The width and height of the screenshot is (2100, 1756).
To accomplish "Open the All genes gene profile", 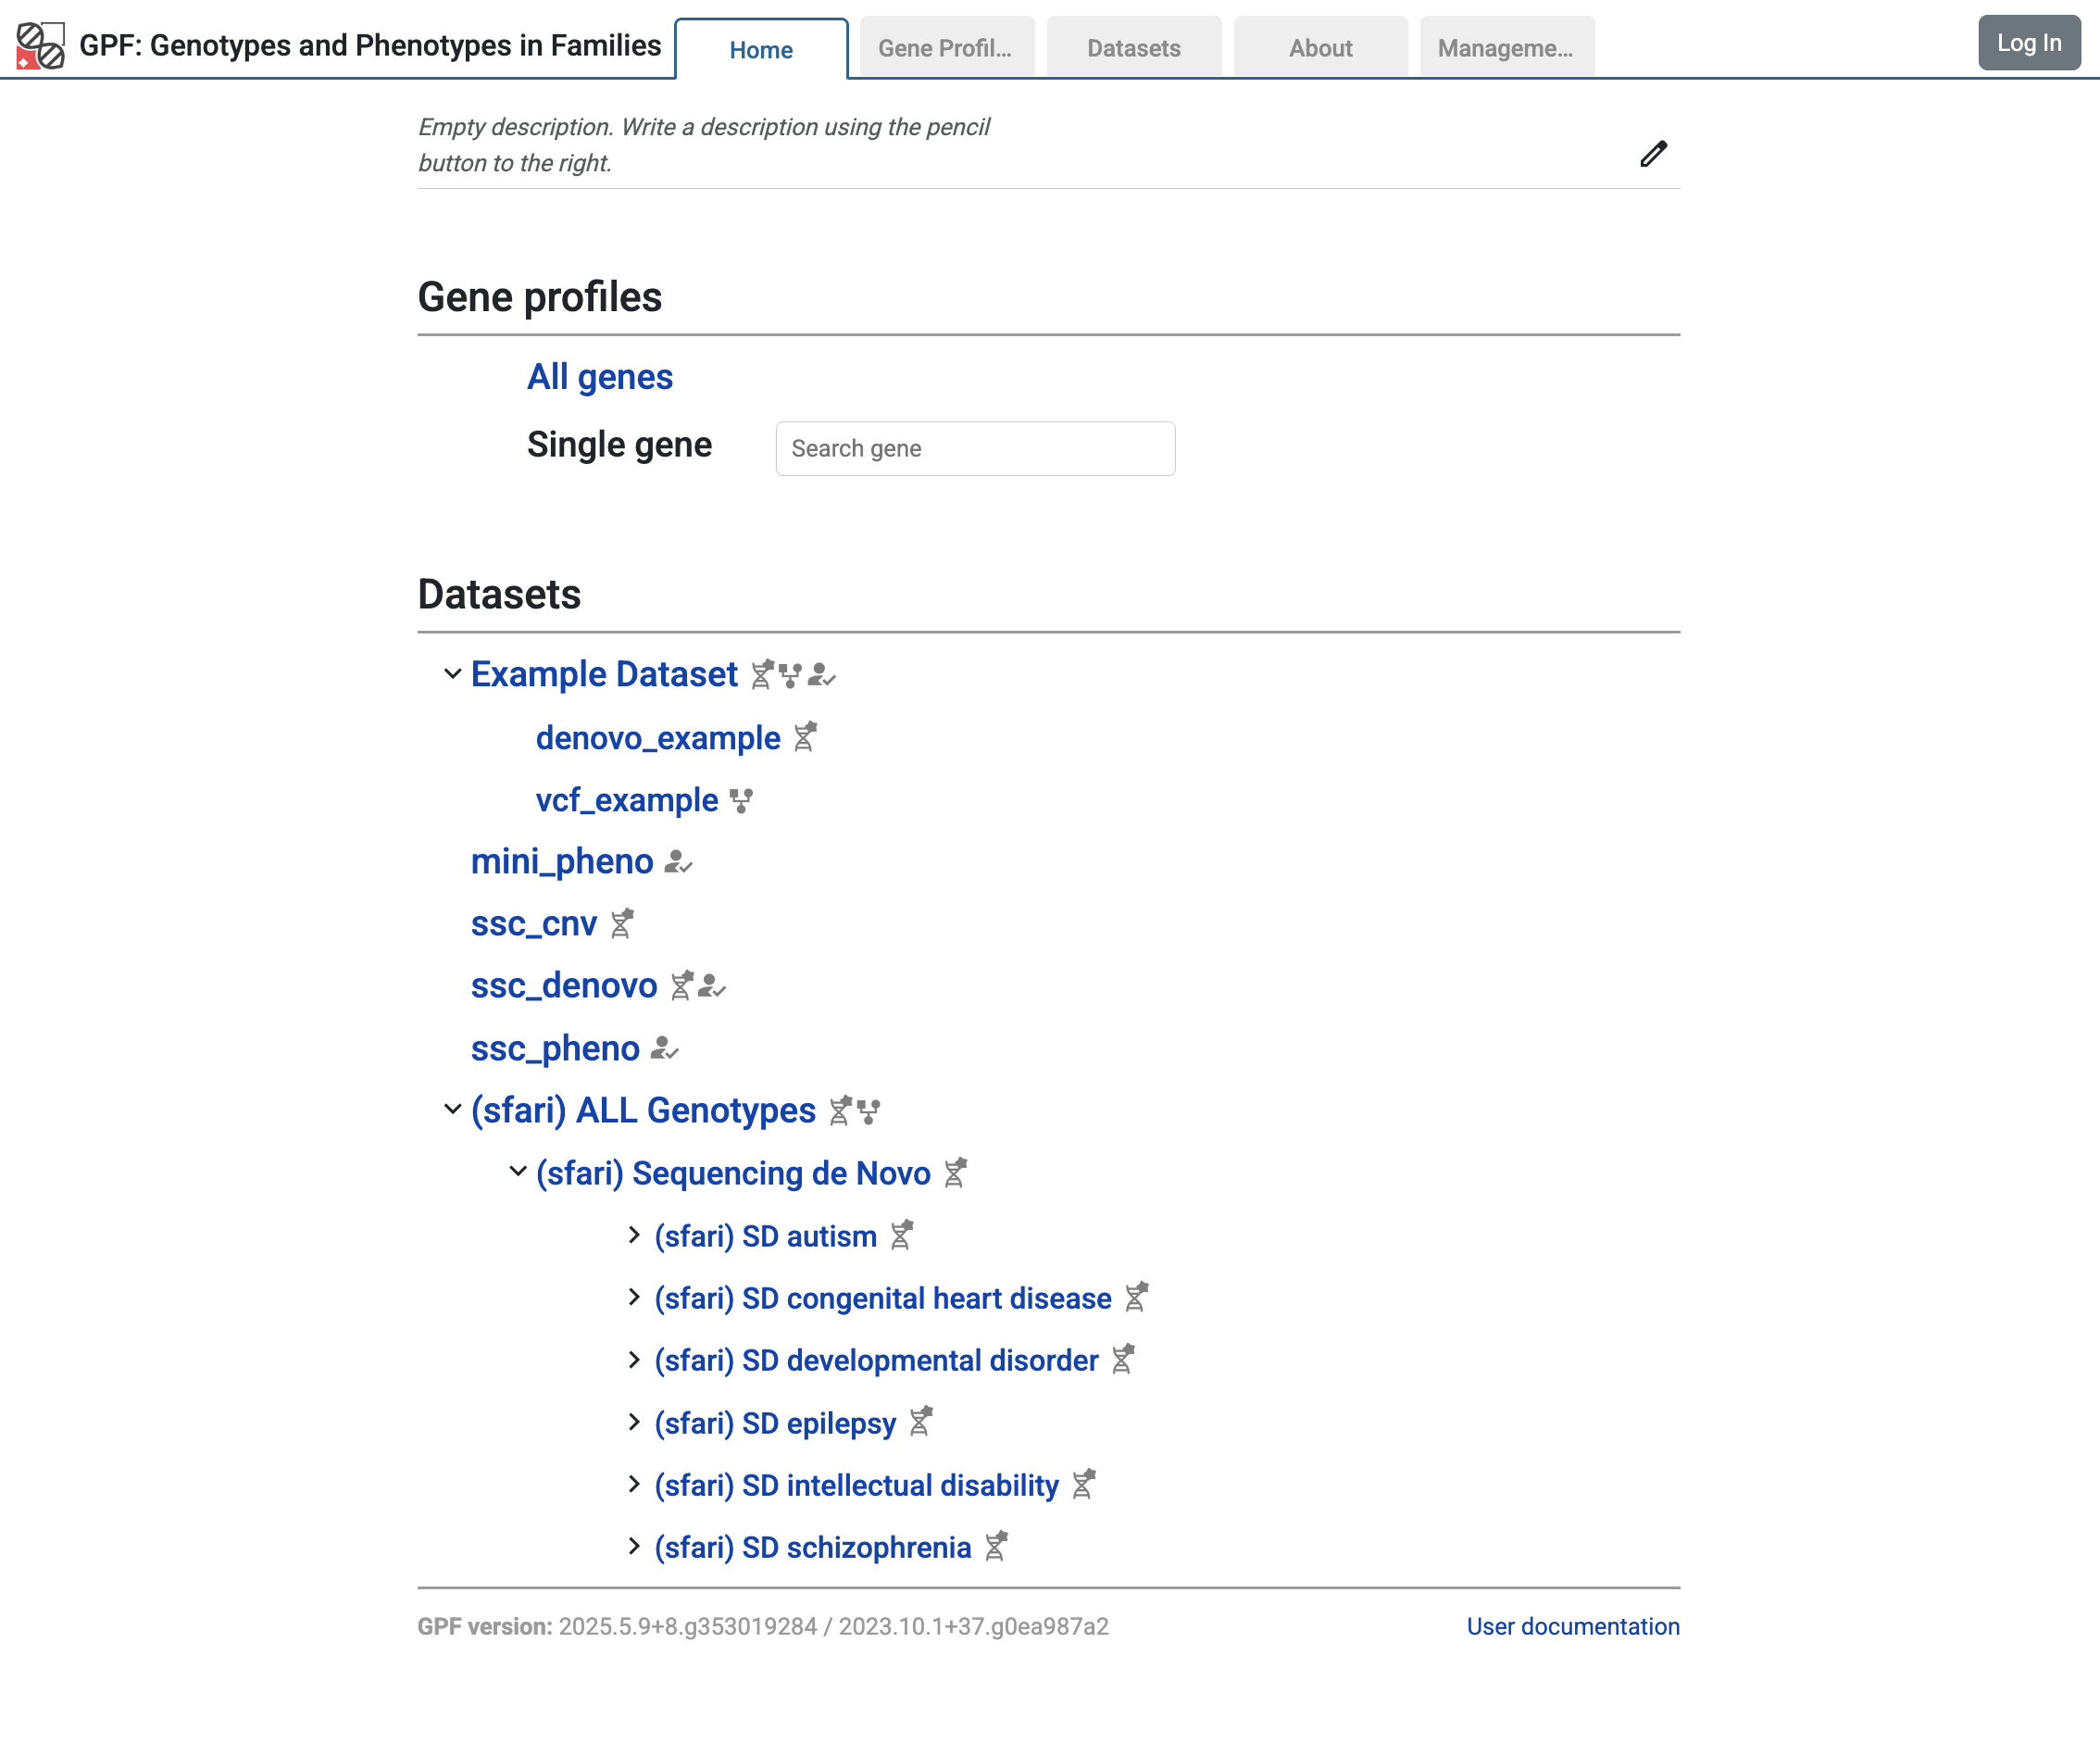I will click(599, 377).
